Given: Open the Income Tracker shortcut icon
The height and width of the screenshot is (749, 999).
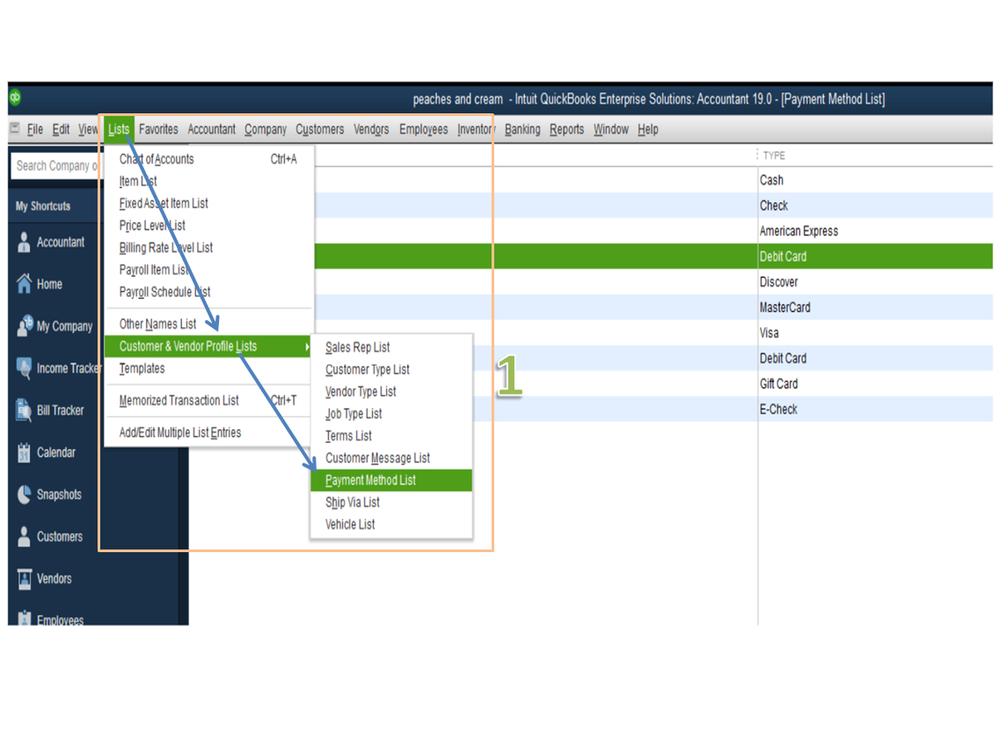Looking at the screenshot, I should 24,367.
